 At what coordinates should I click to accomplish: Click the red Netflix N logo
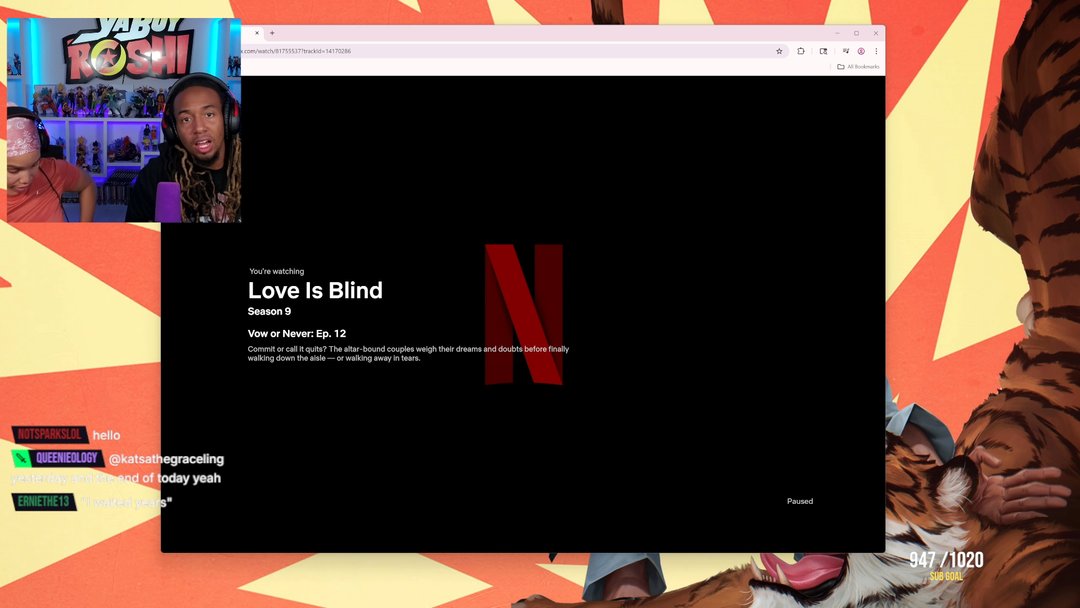coord(523,314)
